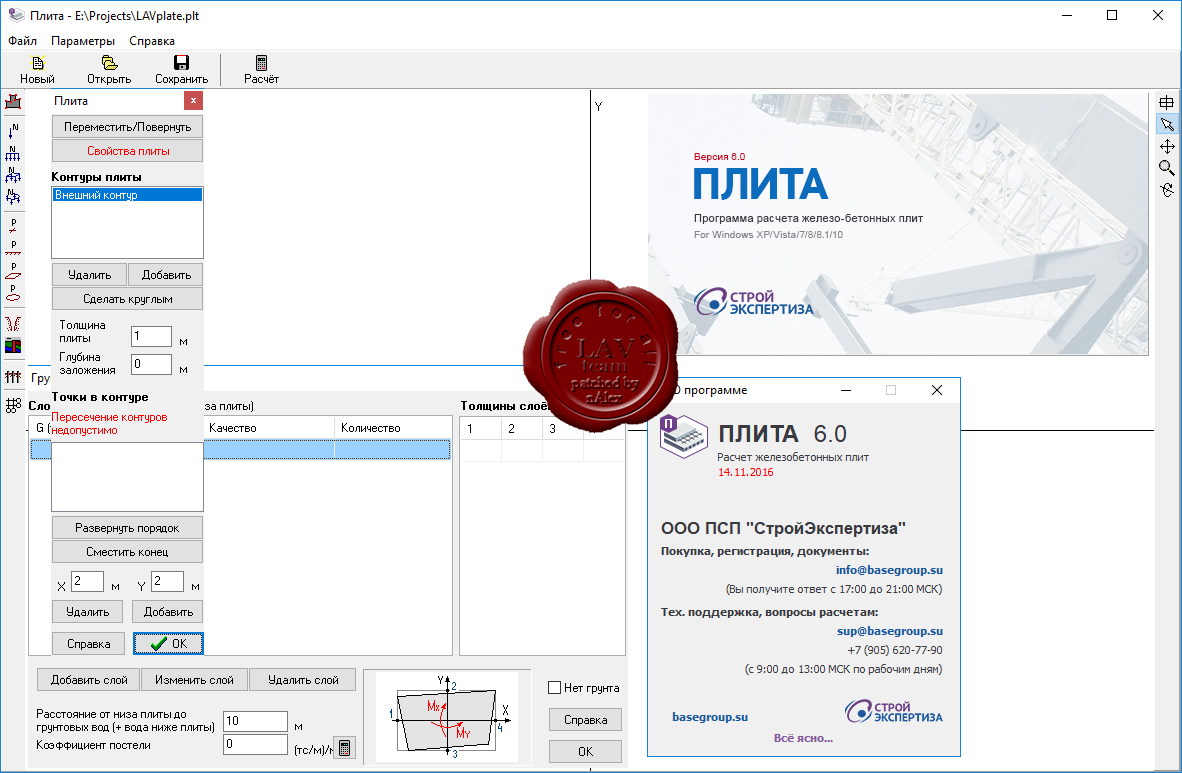Select the highlighted empty soil layer row
Image resolution: width=1182 pixels, height=773 pixels.
(240, 449)
